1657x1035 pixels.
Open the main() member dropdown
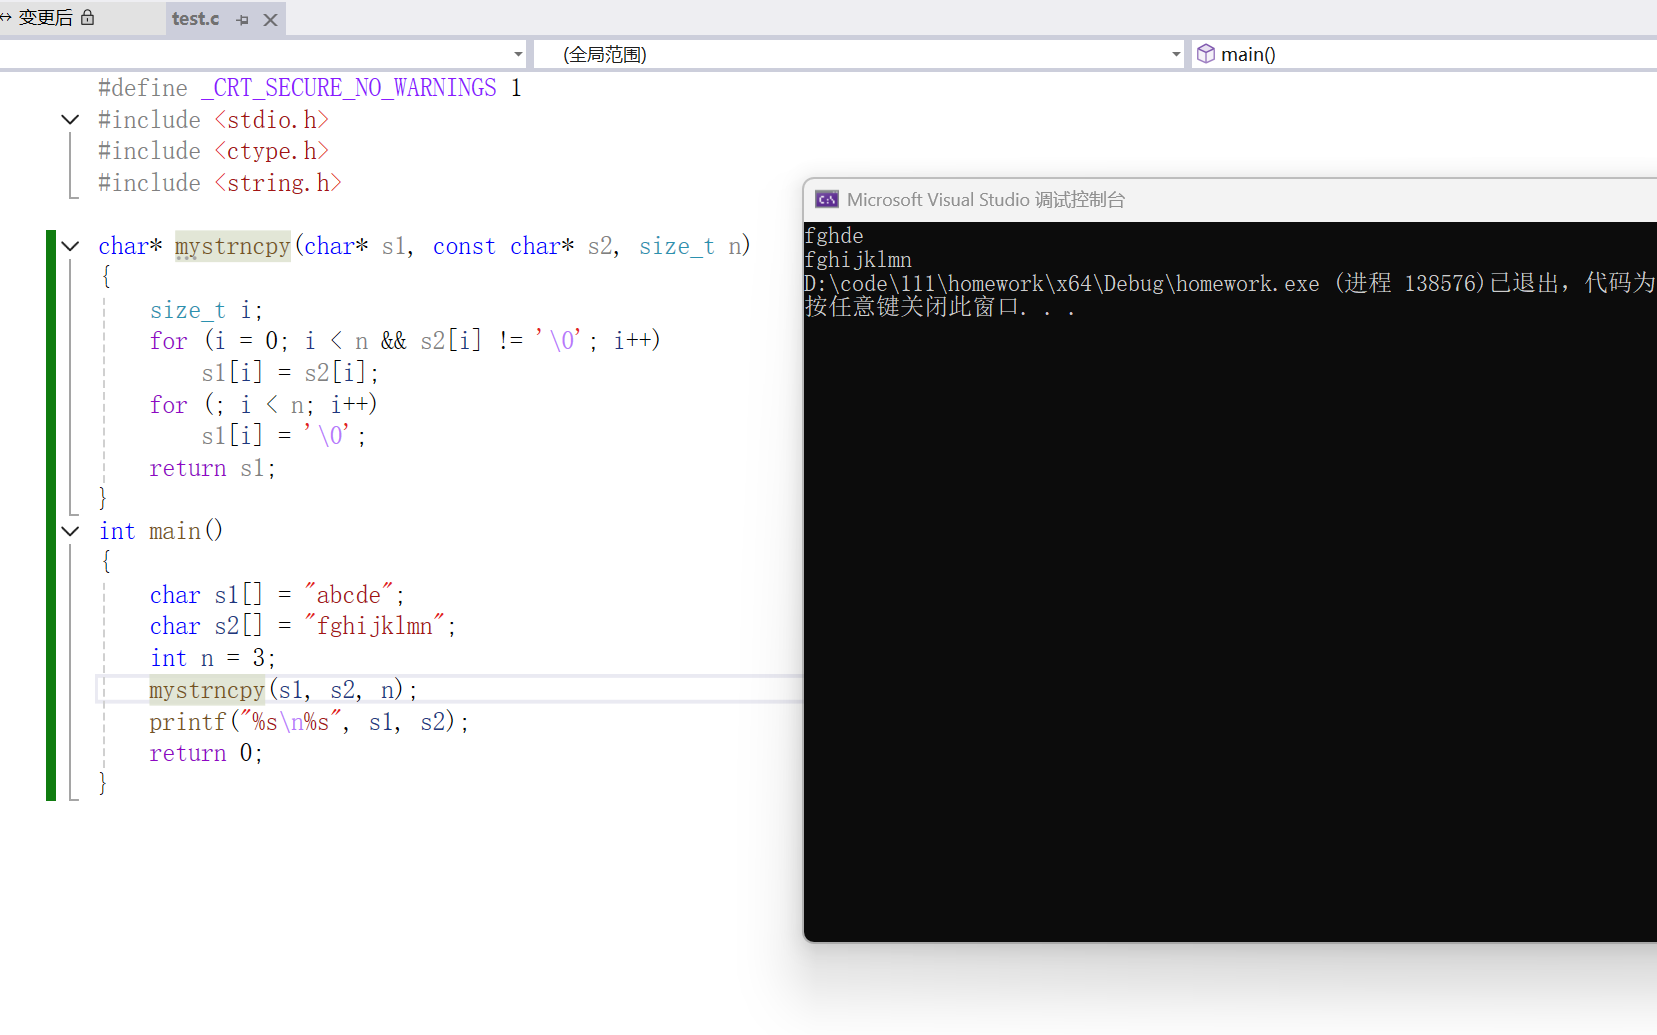1424,54
